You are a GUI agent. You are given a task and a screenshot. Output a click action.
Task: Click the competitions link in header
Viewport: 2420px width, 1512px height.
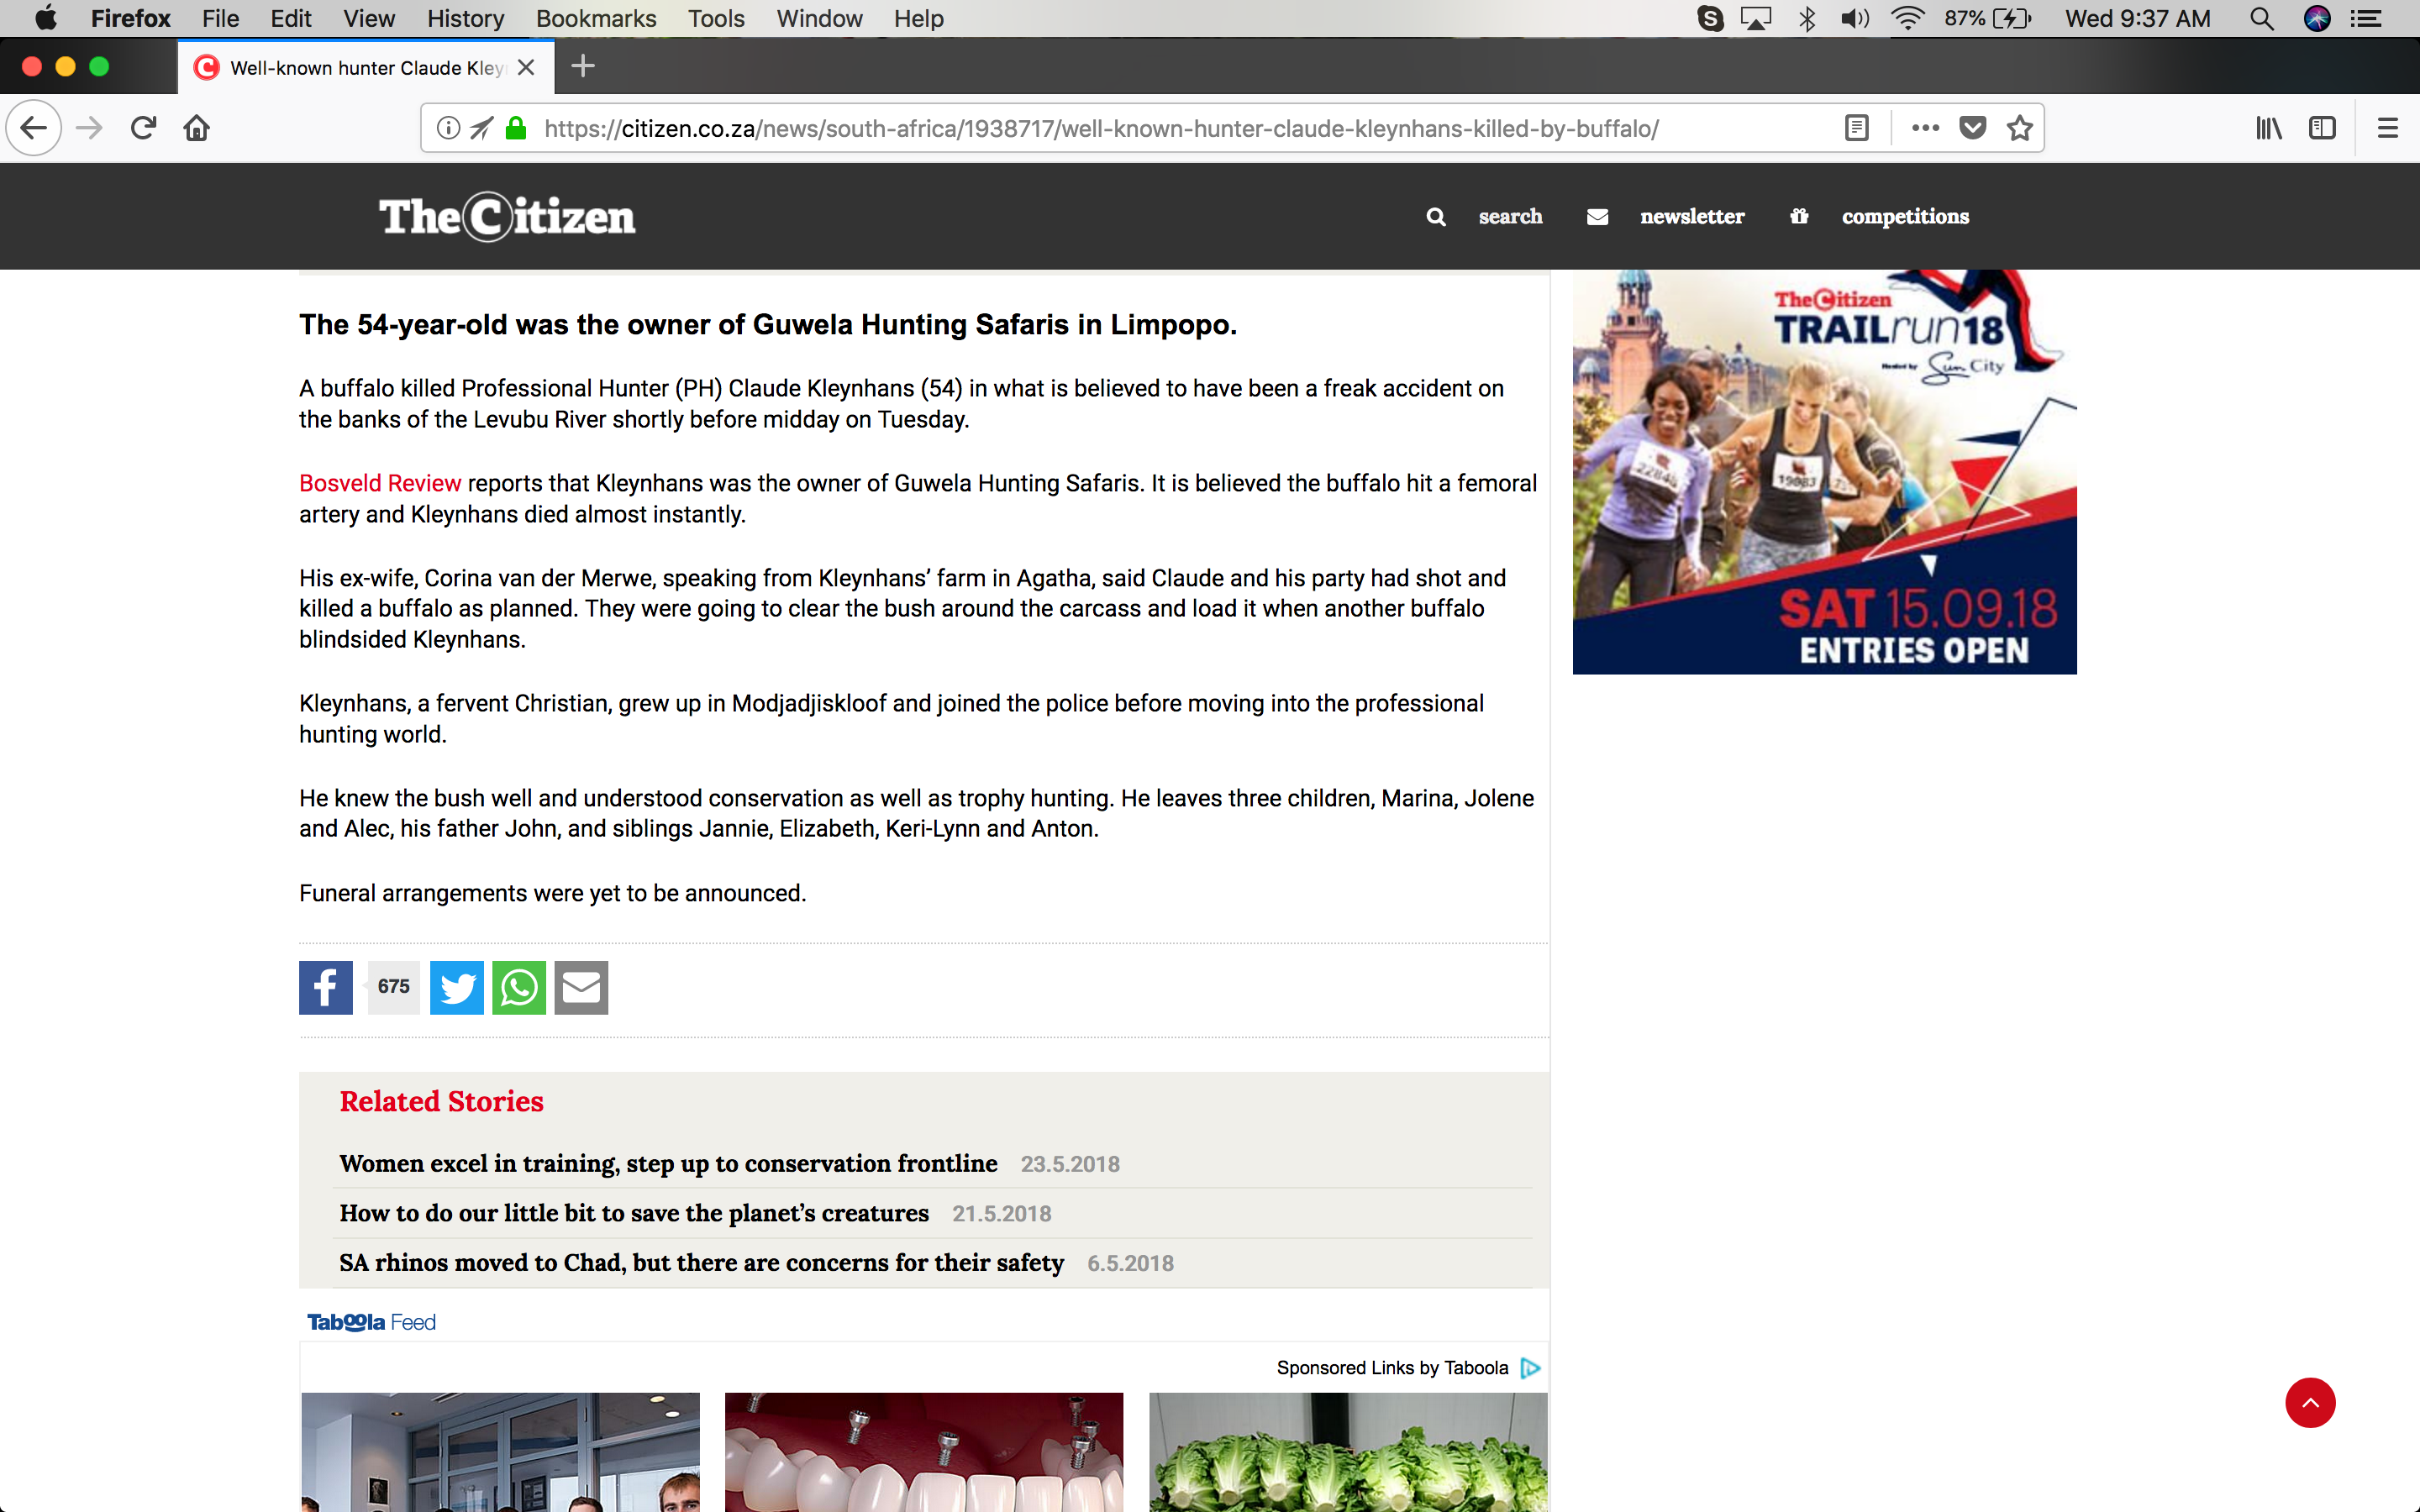1905,217
